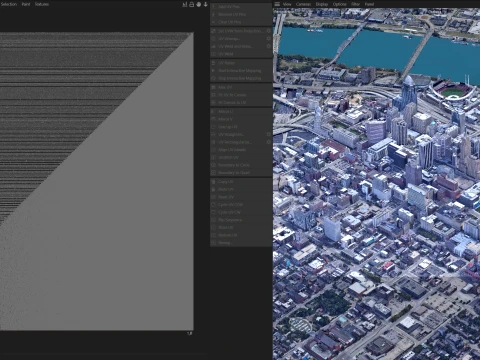This screenshot has width=480, height=360.
Task: Click the Add UV Pins icon
Action: tap(213, 6)
